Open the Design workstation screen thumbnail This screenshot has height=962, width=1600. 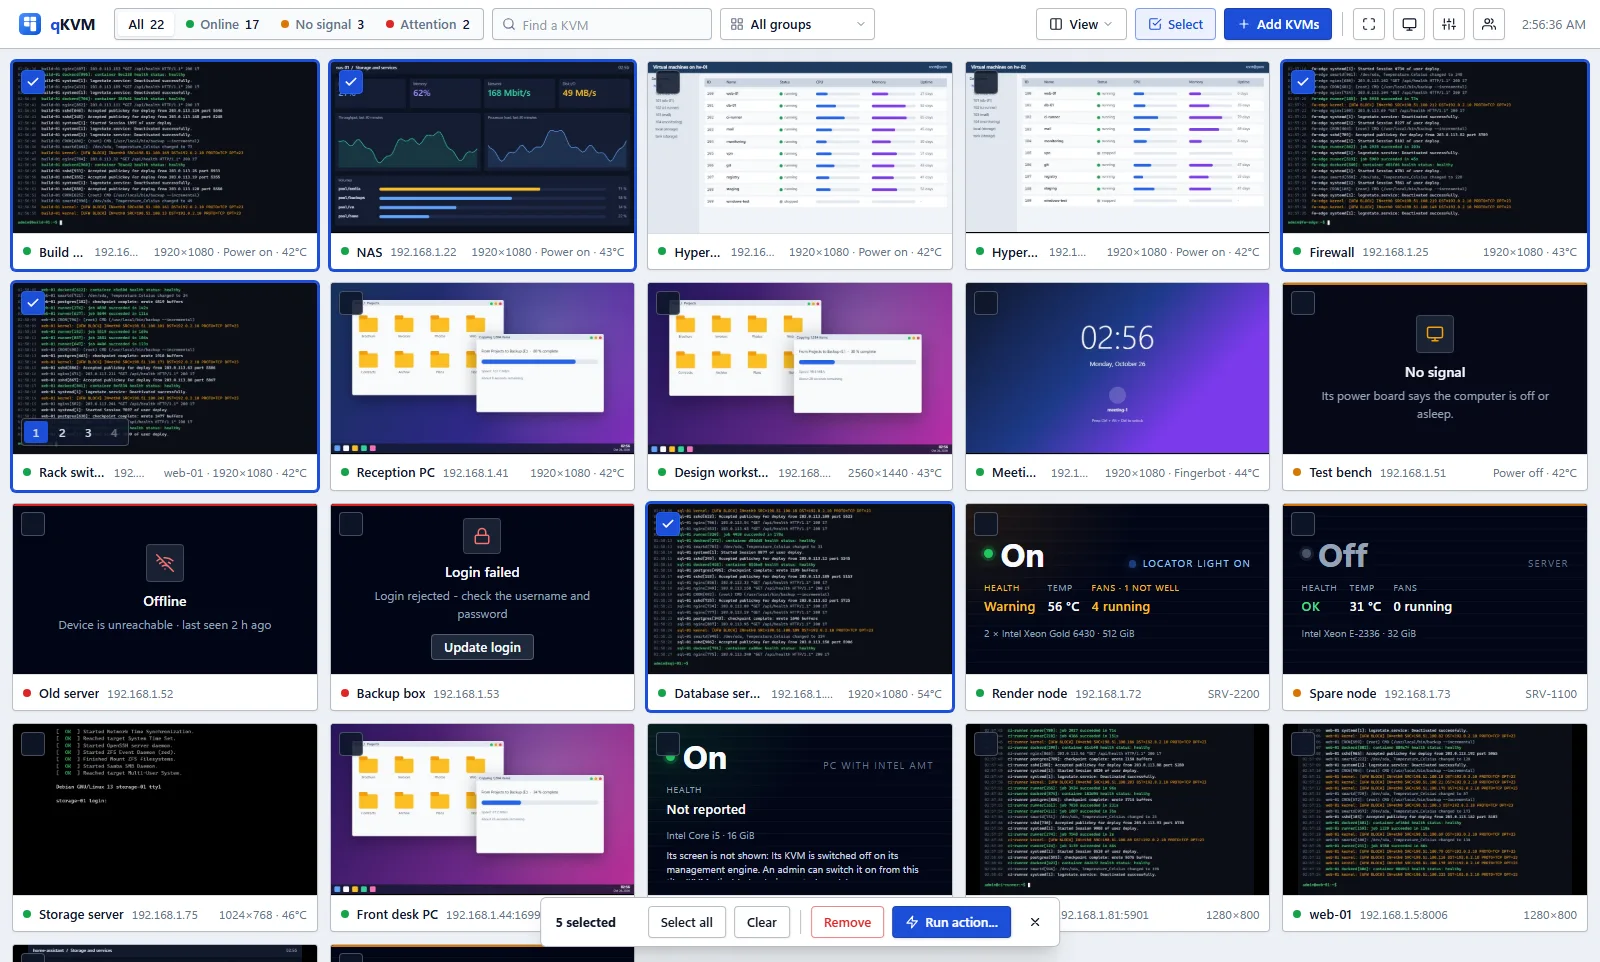(800, 368)
